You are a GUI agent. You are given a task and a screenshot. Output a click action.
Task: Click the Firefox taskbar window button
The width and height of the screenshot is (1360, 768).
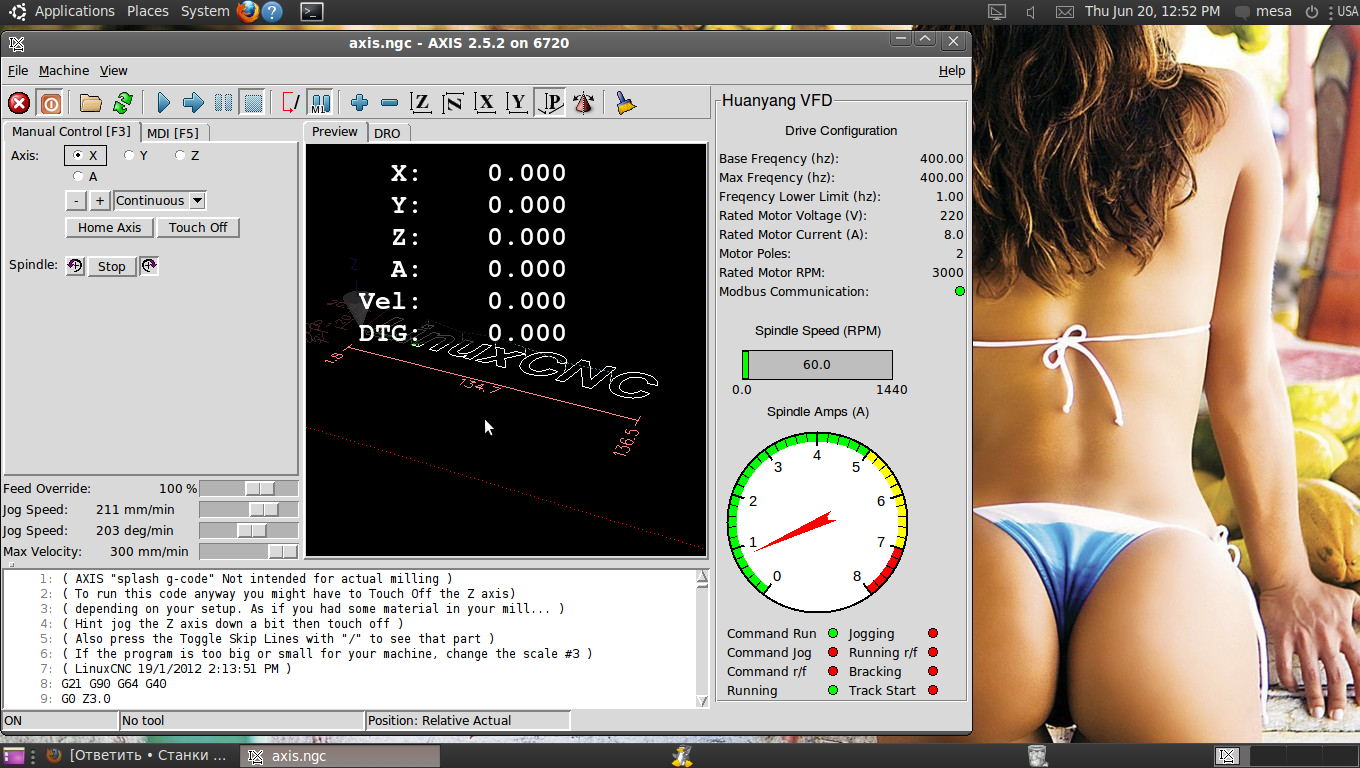(x=138, y=756)
